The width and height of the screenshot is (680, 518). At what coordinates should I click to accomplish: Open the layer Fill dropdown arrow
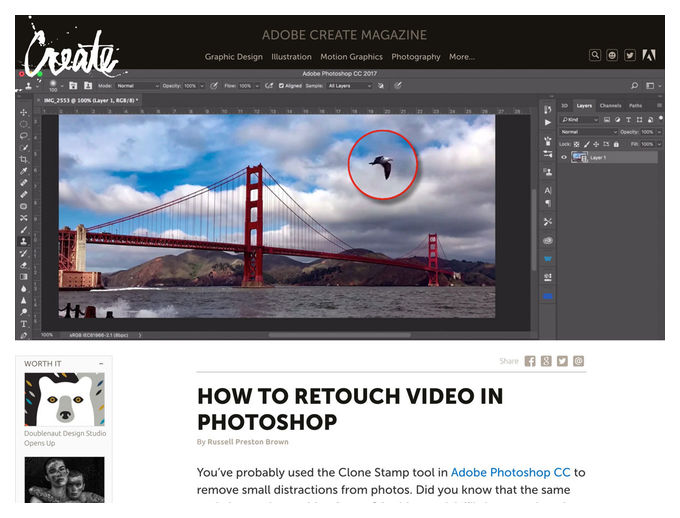pyautogui.click(x=659, y=144)
